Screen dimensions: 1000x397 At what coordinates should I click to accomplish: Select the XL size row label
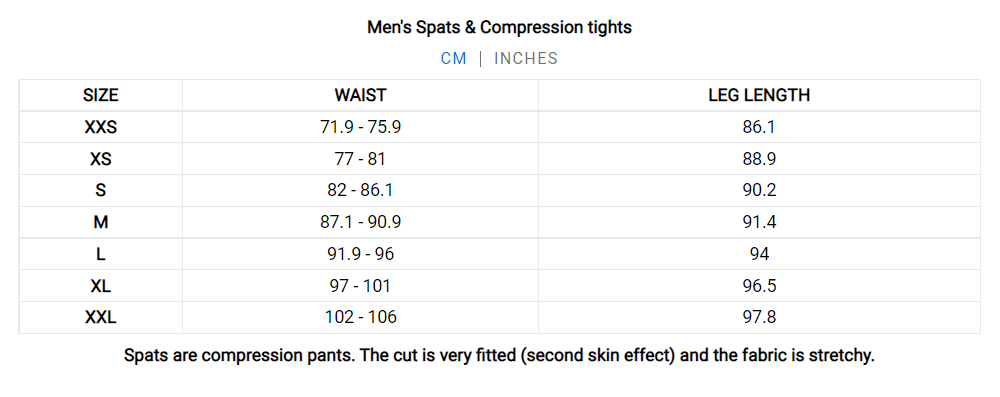(101, 286)
